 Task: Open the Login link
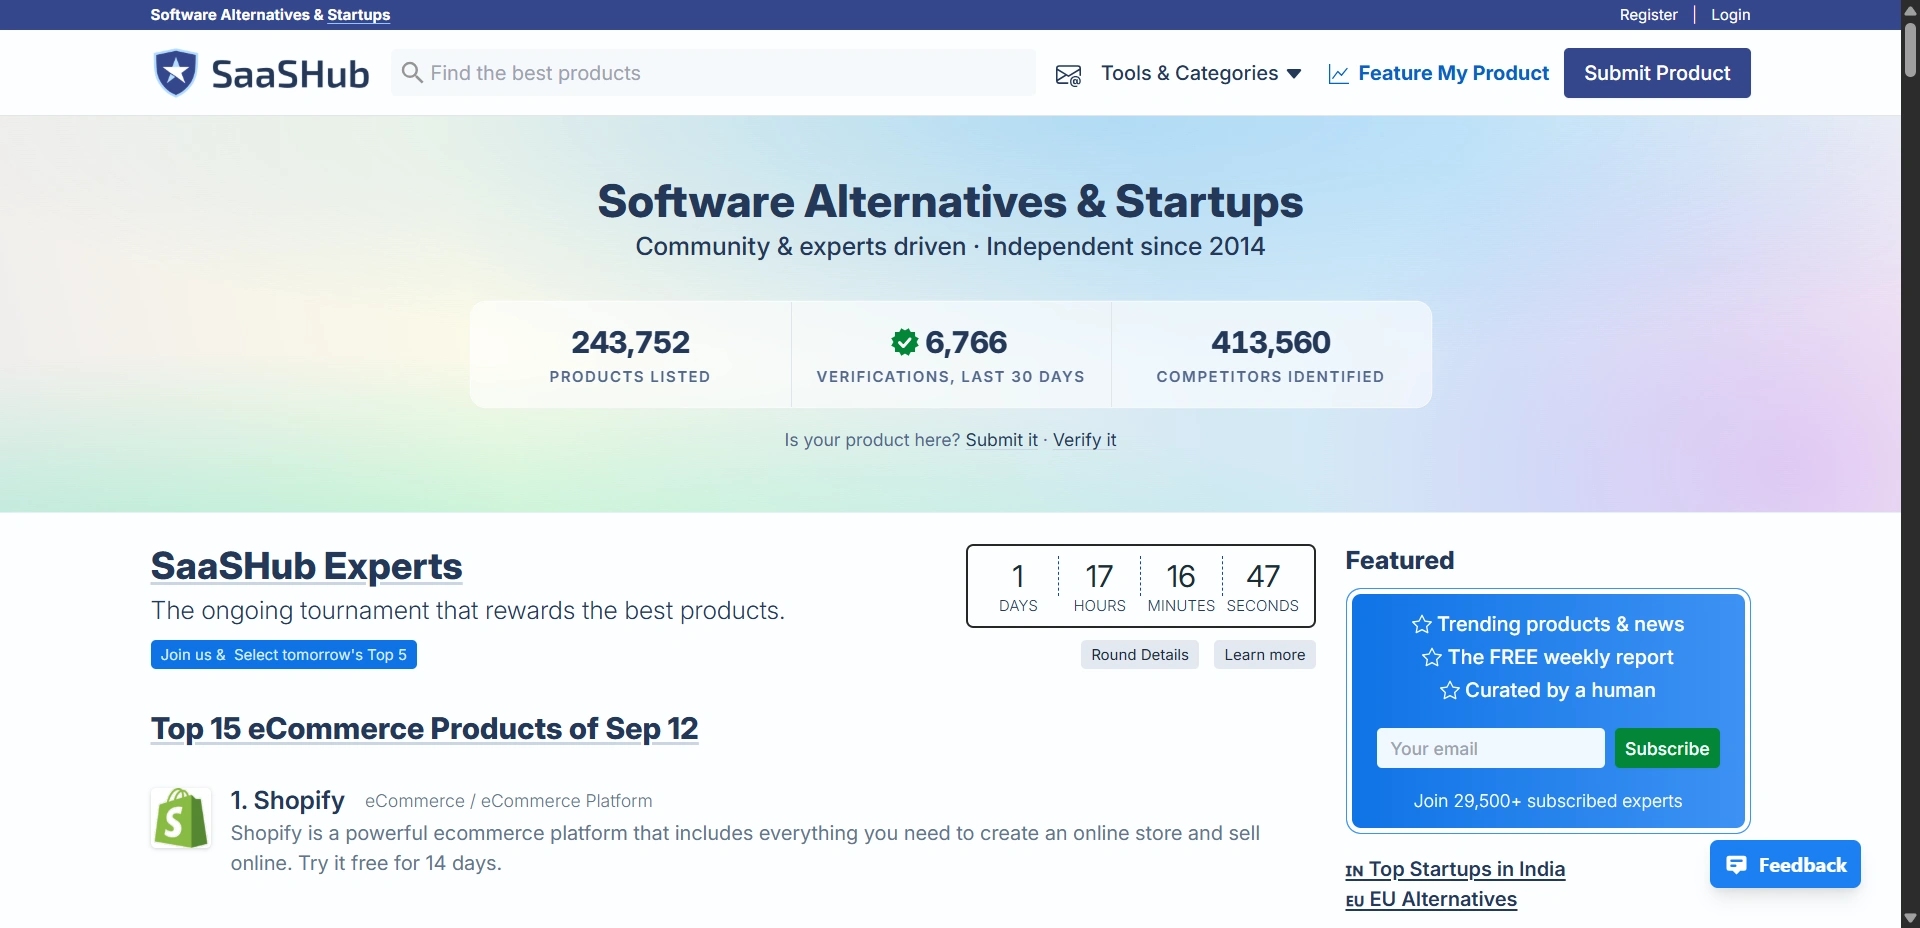tap(1730, 15)
